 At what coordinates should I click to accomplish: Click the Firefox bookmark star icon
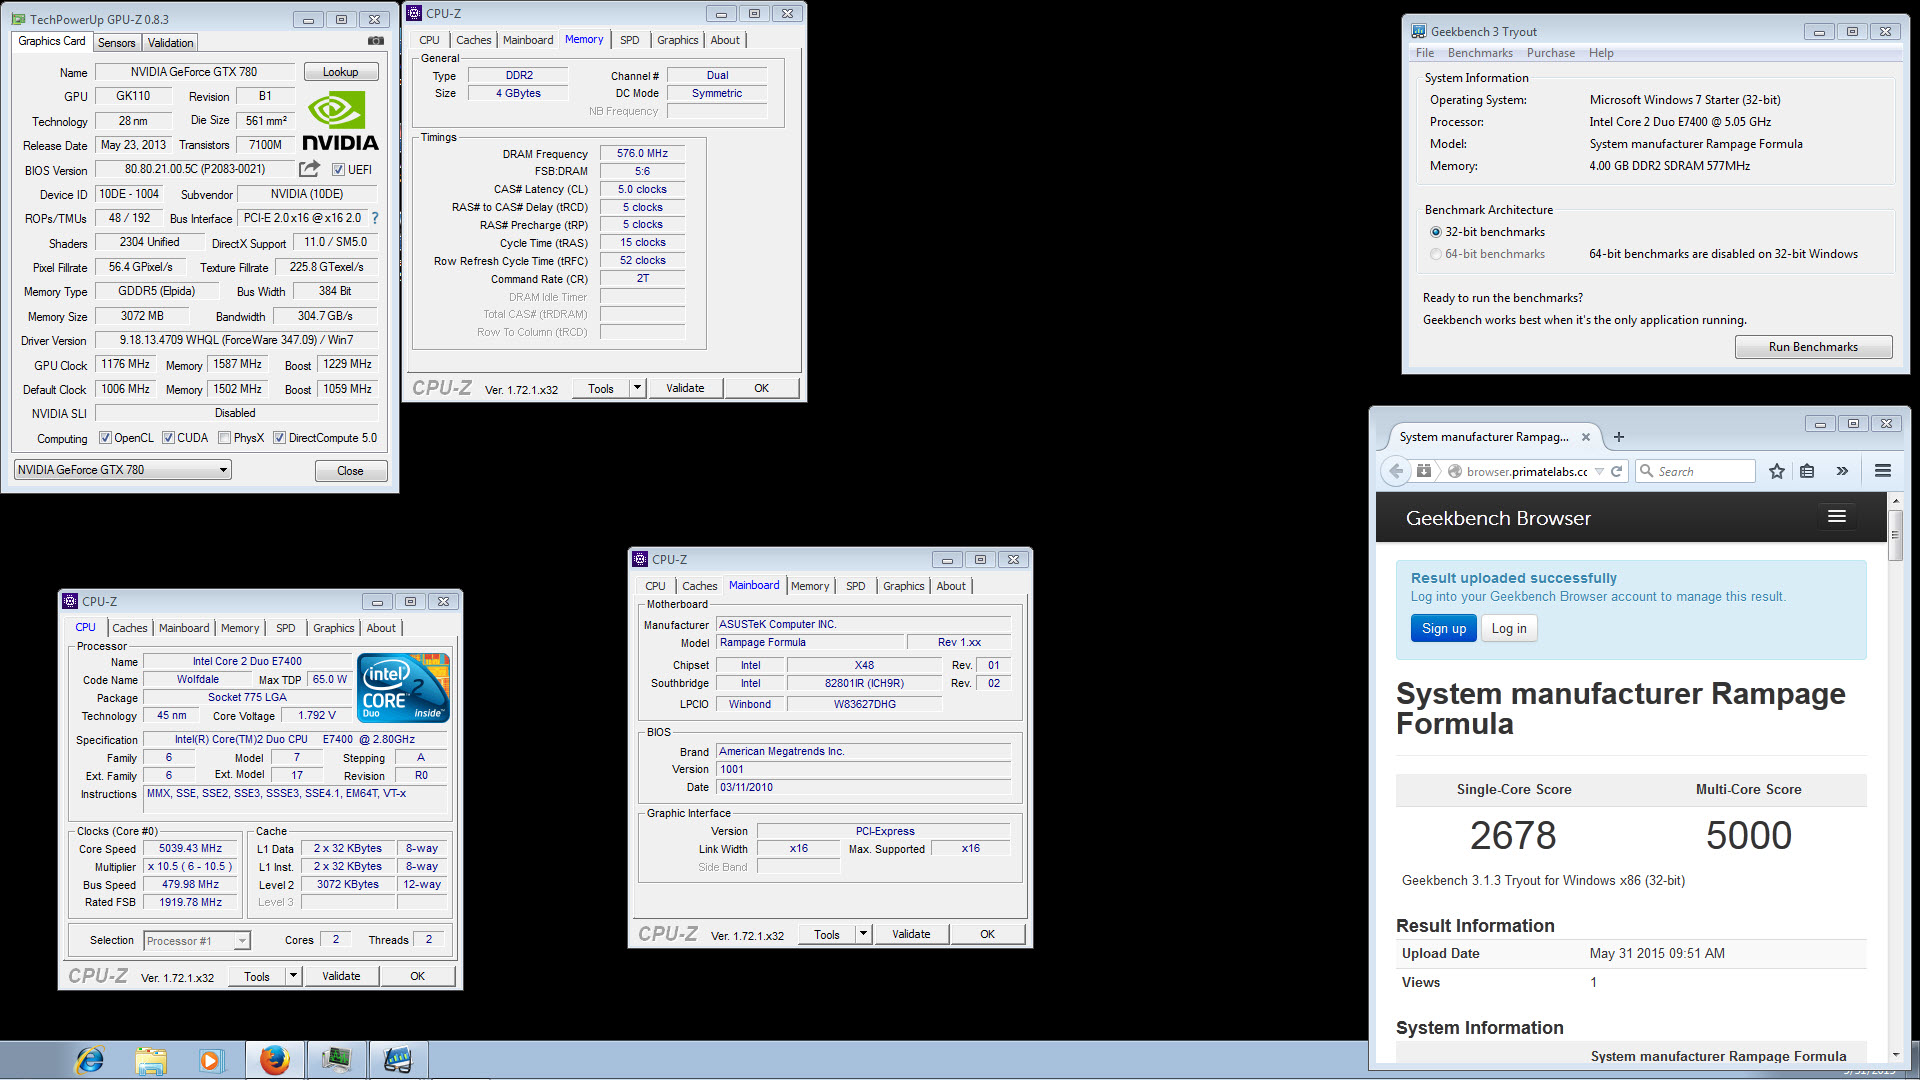click(1776, 471)
